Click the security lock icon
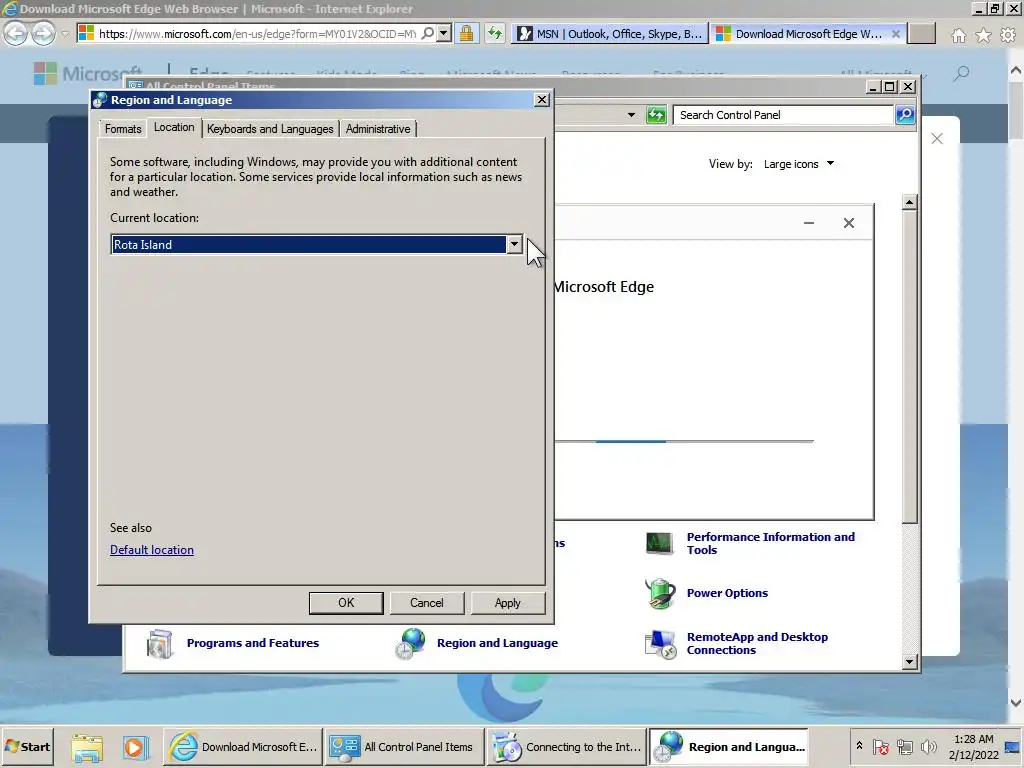This screenshot has width=1024, height=768. (466, 33)
